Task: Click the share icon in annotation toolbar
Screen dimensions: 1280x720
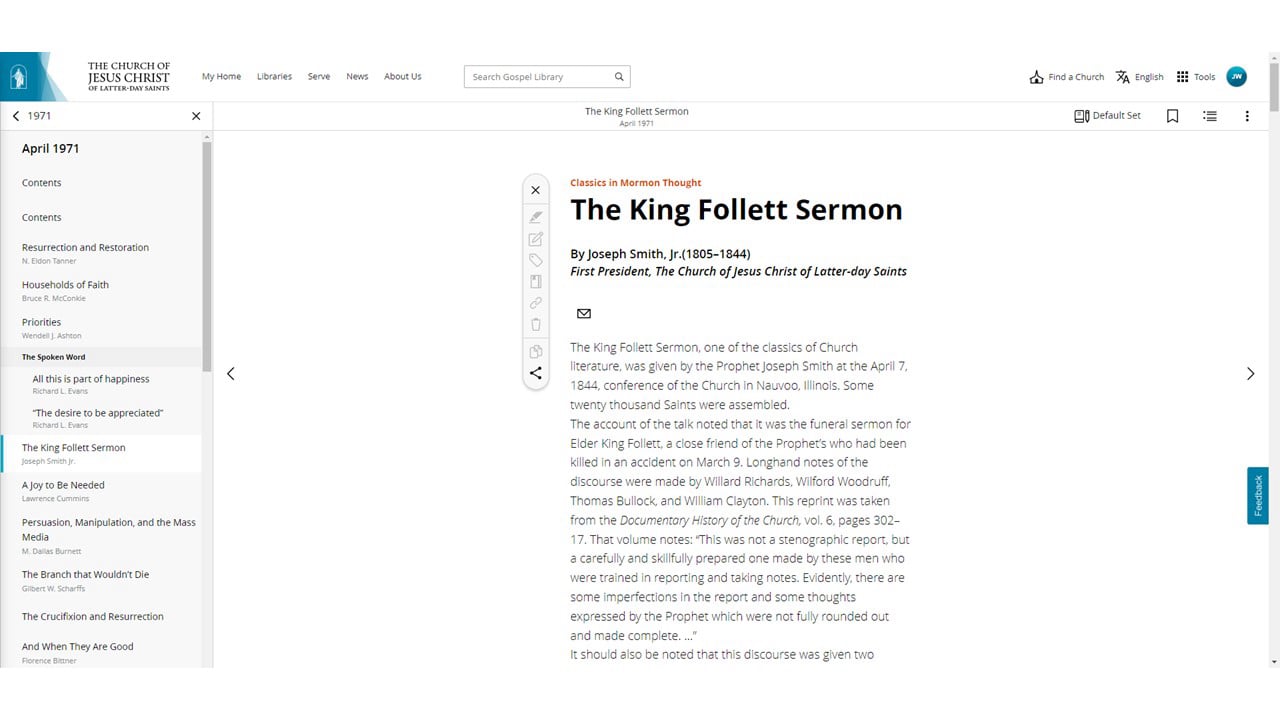Action: click(536, 373)
